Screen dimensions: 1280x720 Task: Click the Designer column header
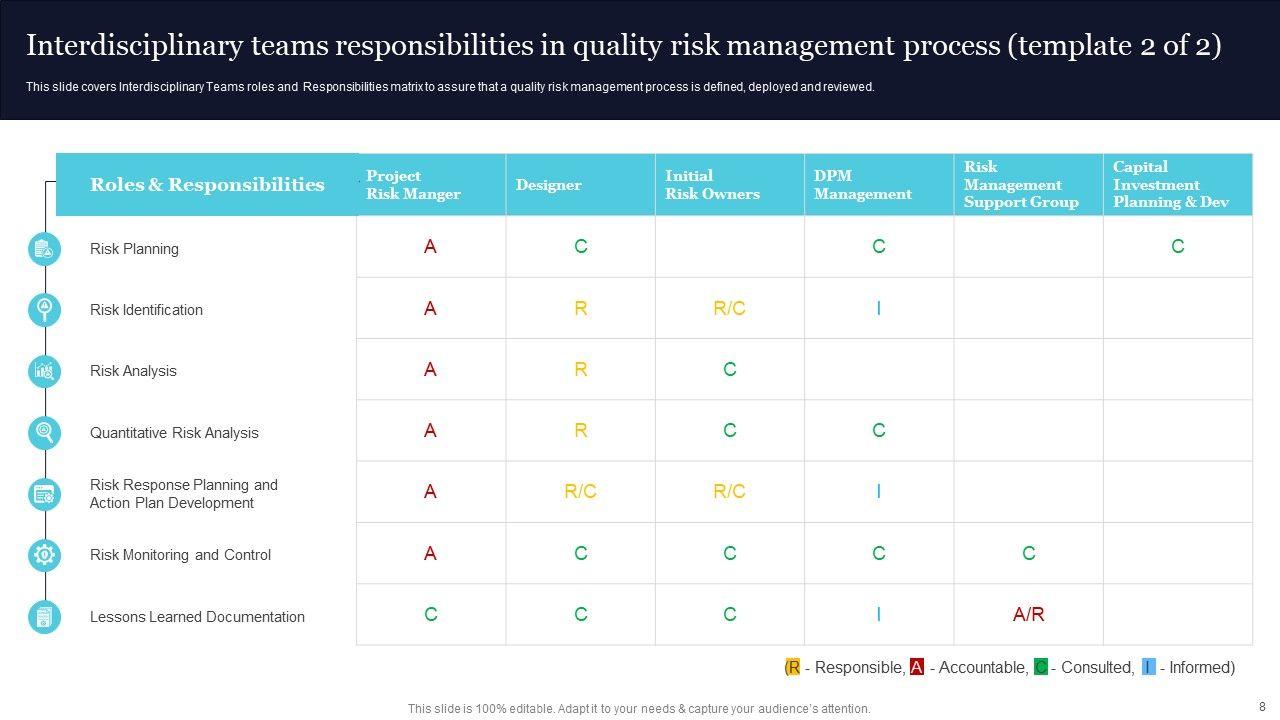548,185
